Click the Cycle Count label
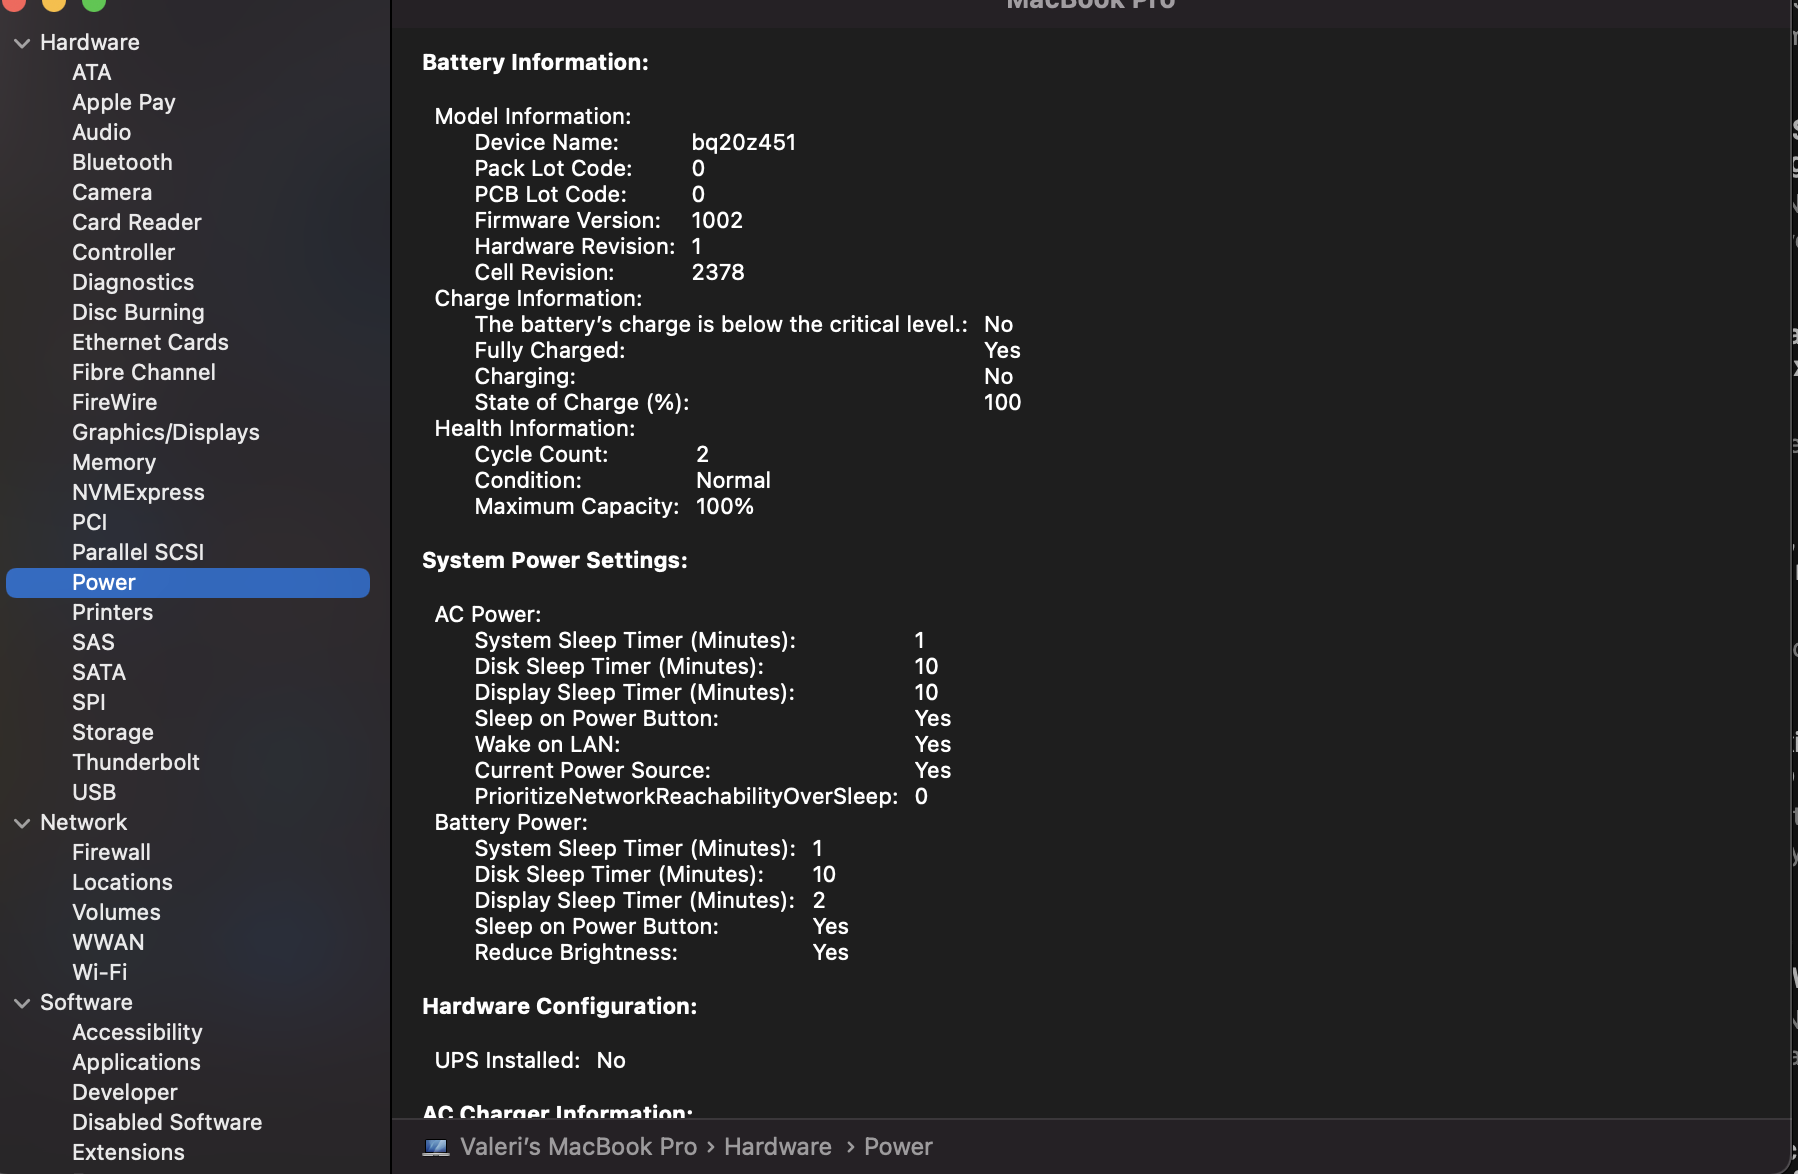Screen dimensions: 1798x1174 pyautogui.click(x=541, y=454)
